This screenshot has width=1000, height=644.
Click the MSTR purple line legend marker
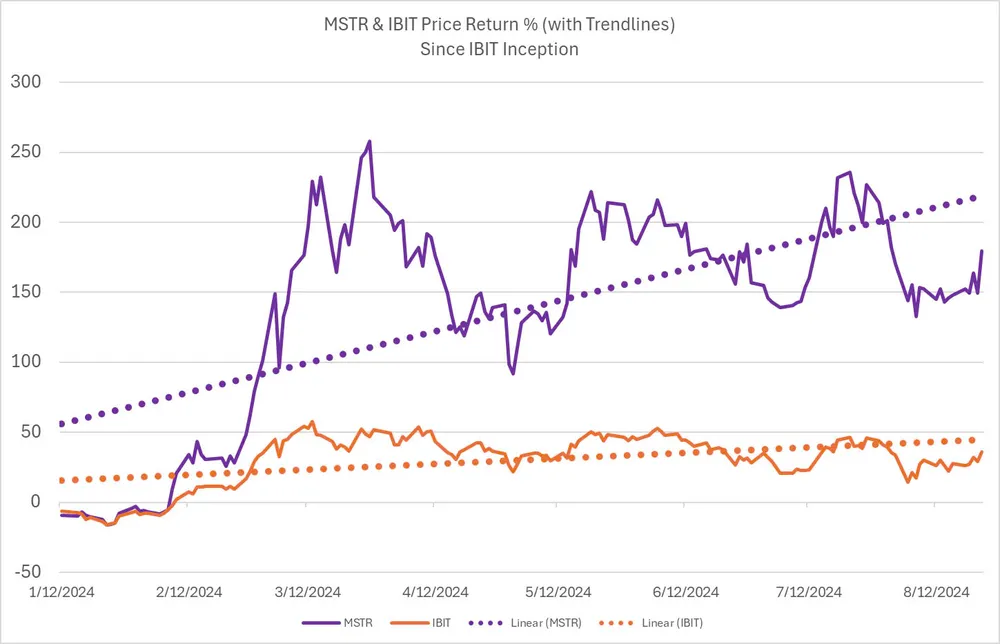[319, 622]
